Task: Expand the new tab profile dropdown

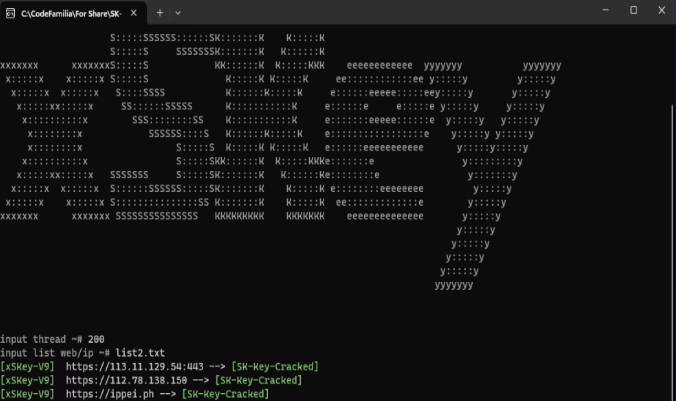Action: pos(178,13)
